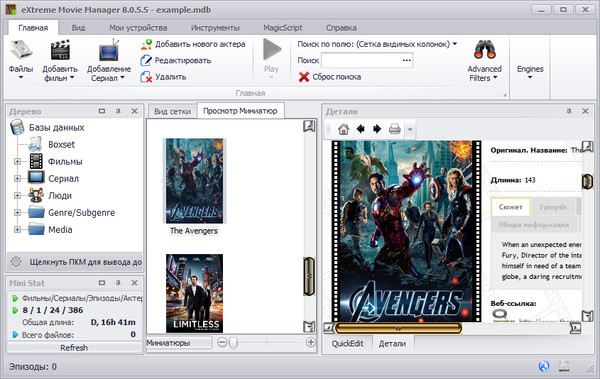Open the dropdown arrow next to the printer
Viewport: 600px width, 379px height.
410,129
